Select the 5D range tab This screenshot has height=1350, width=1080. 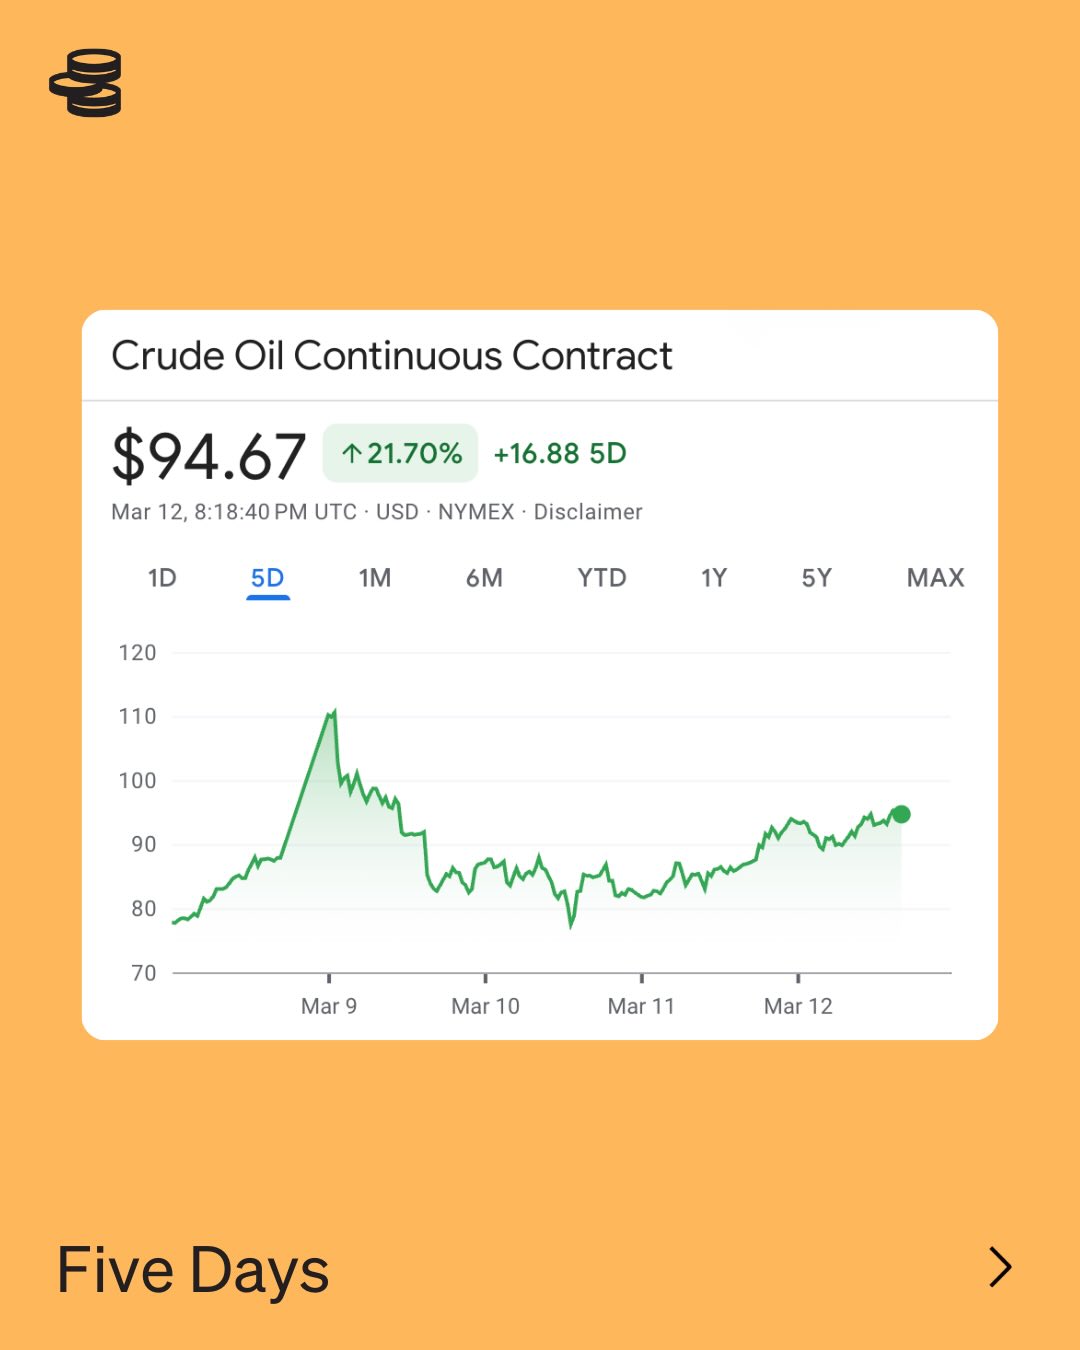pos(267,578)
